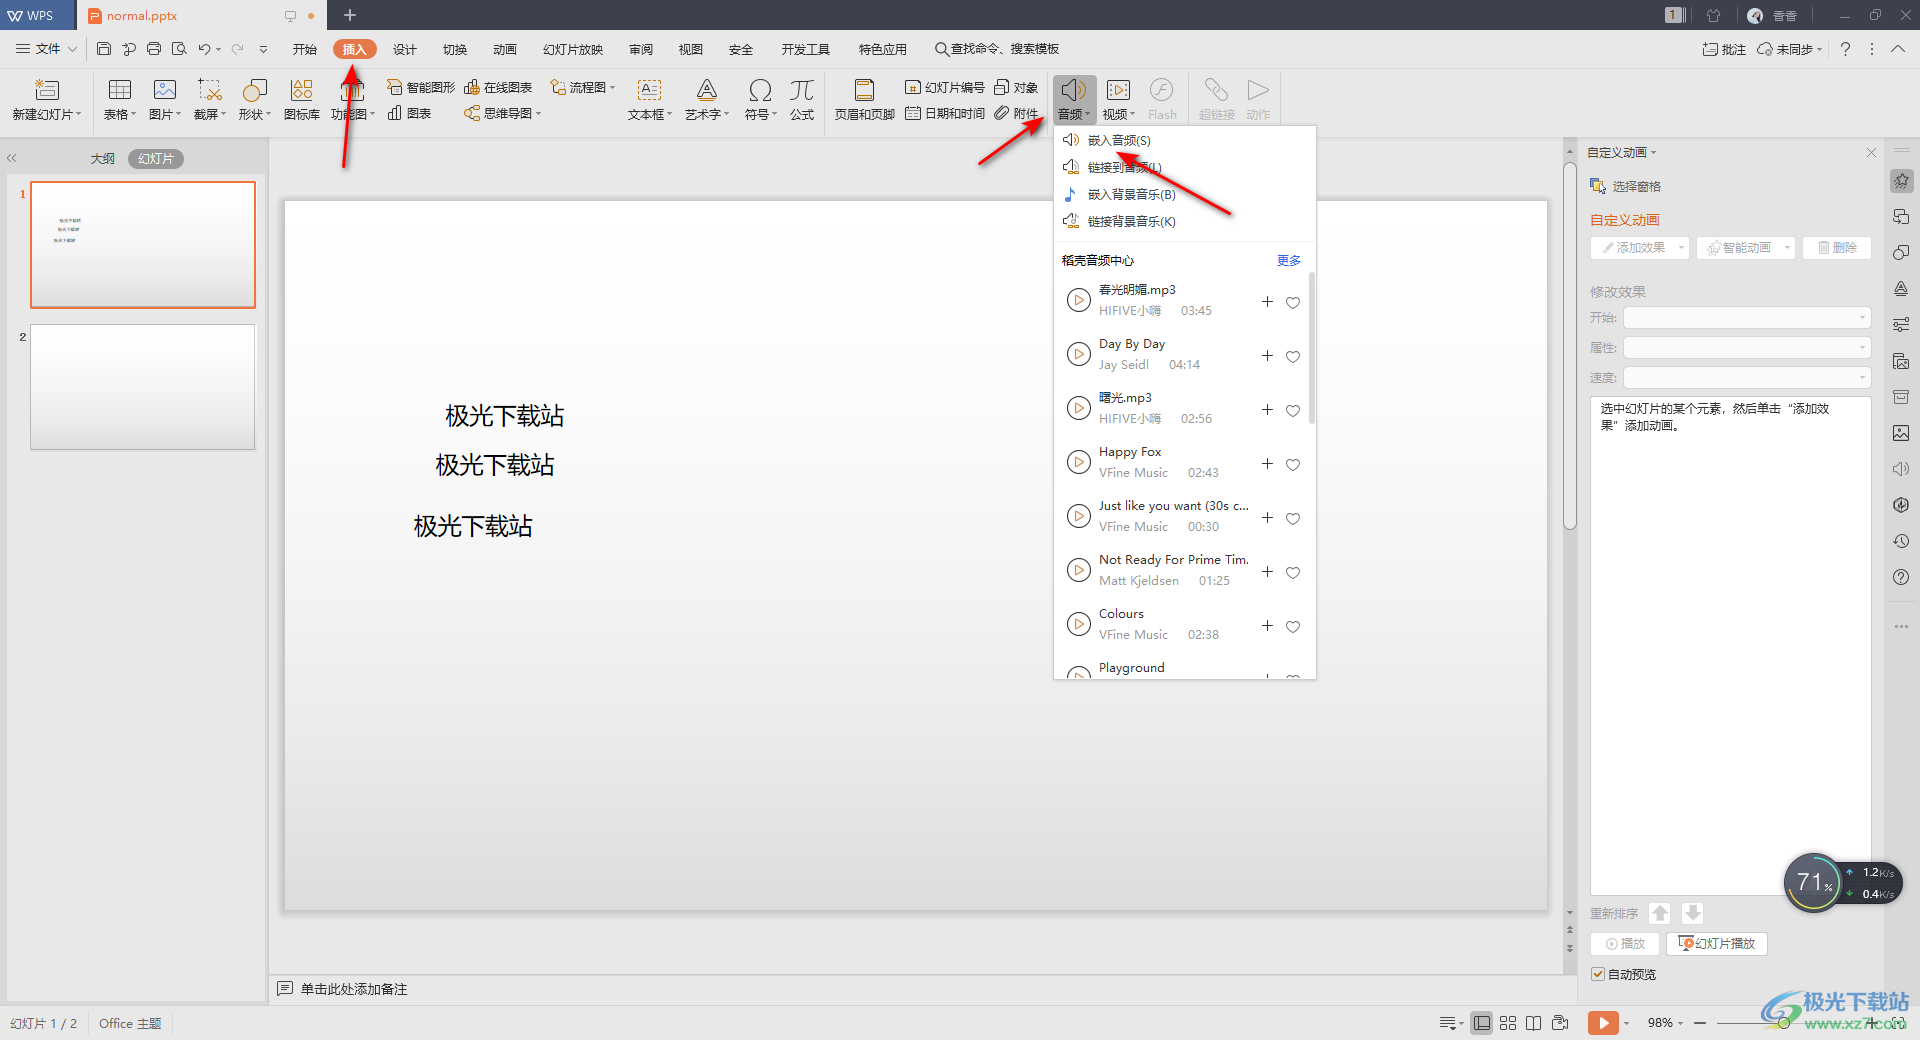Click the print icon in quick toolbar

click(154, 48)
